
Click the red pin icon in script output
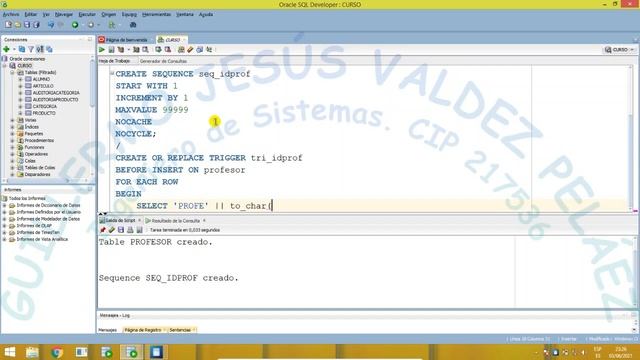(102, 230)
